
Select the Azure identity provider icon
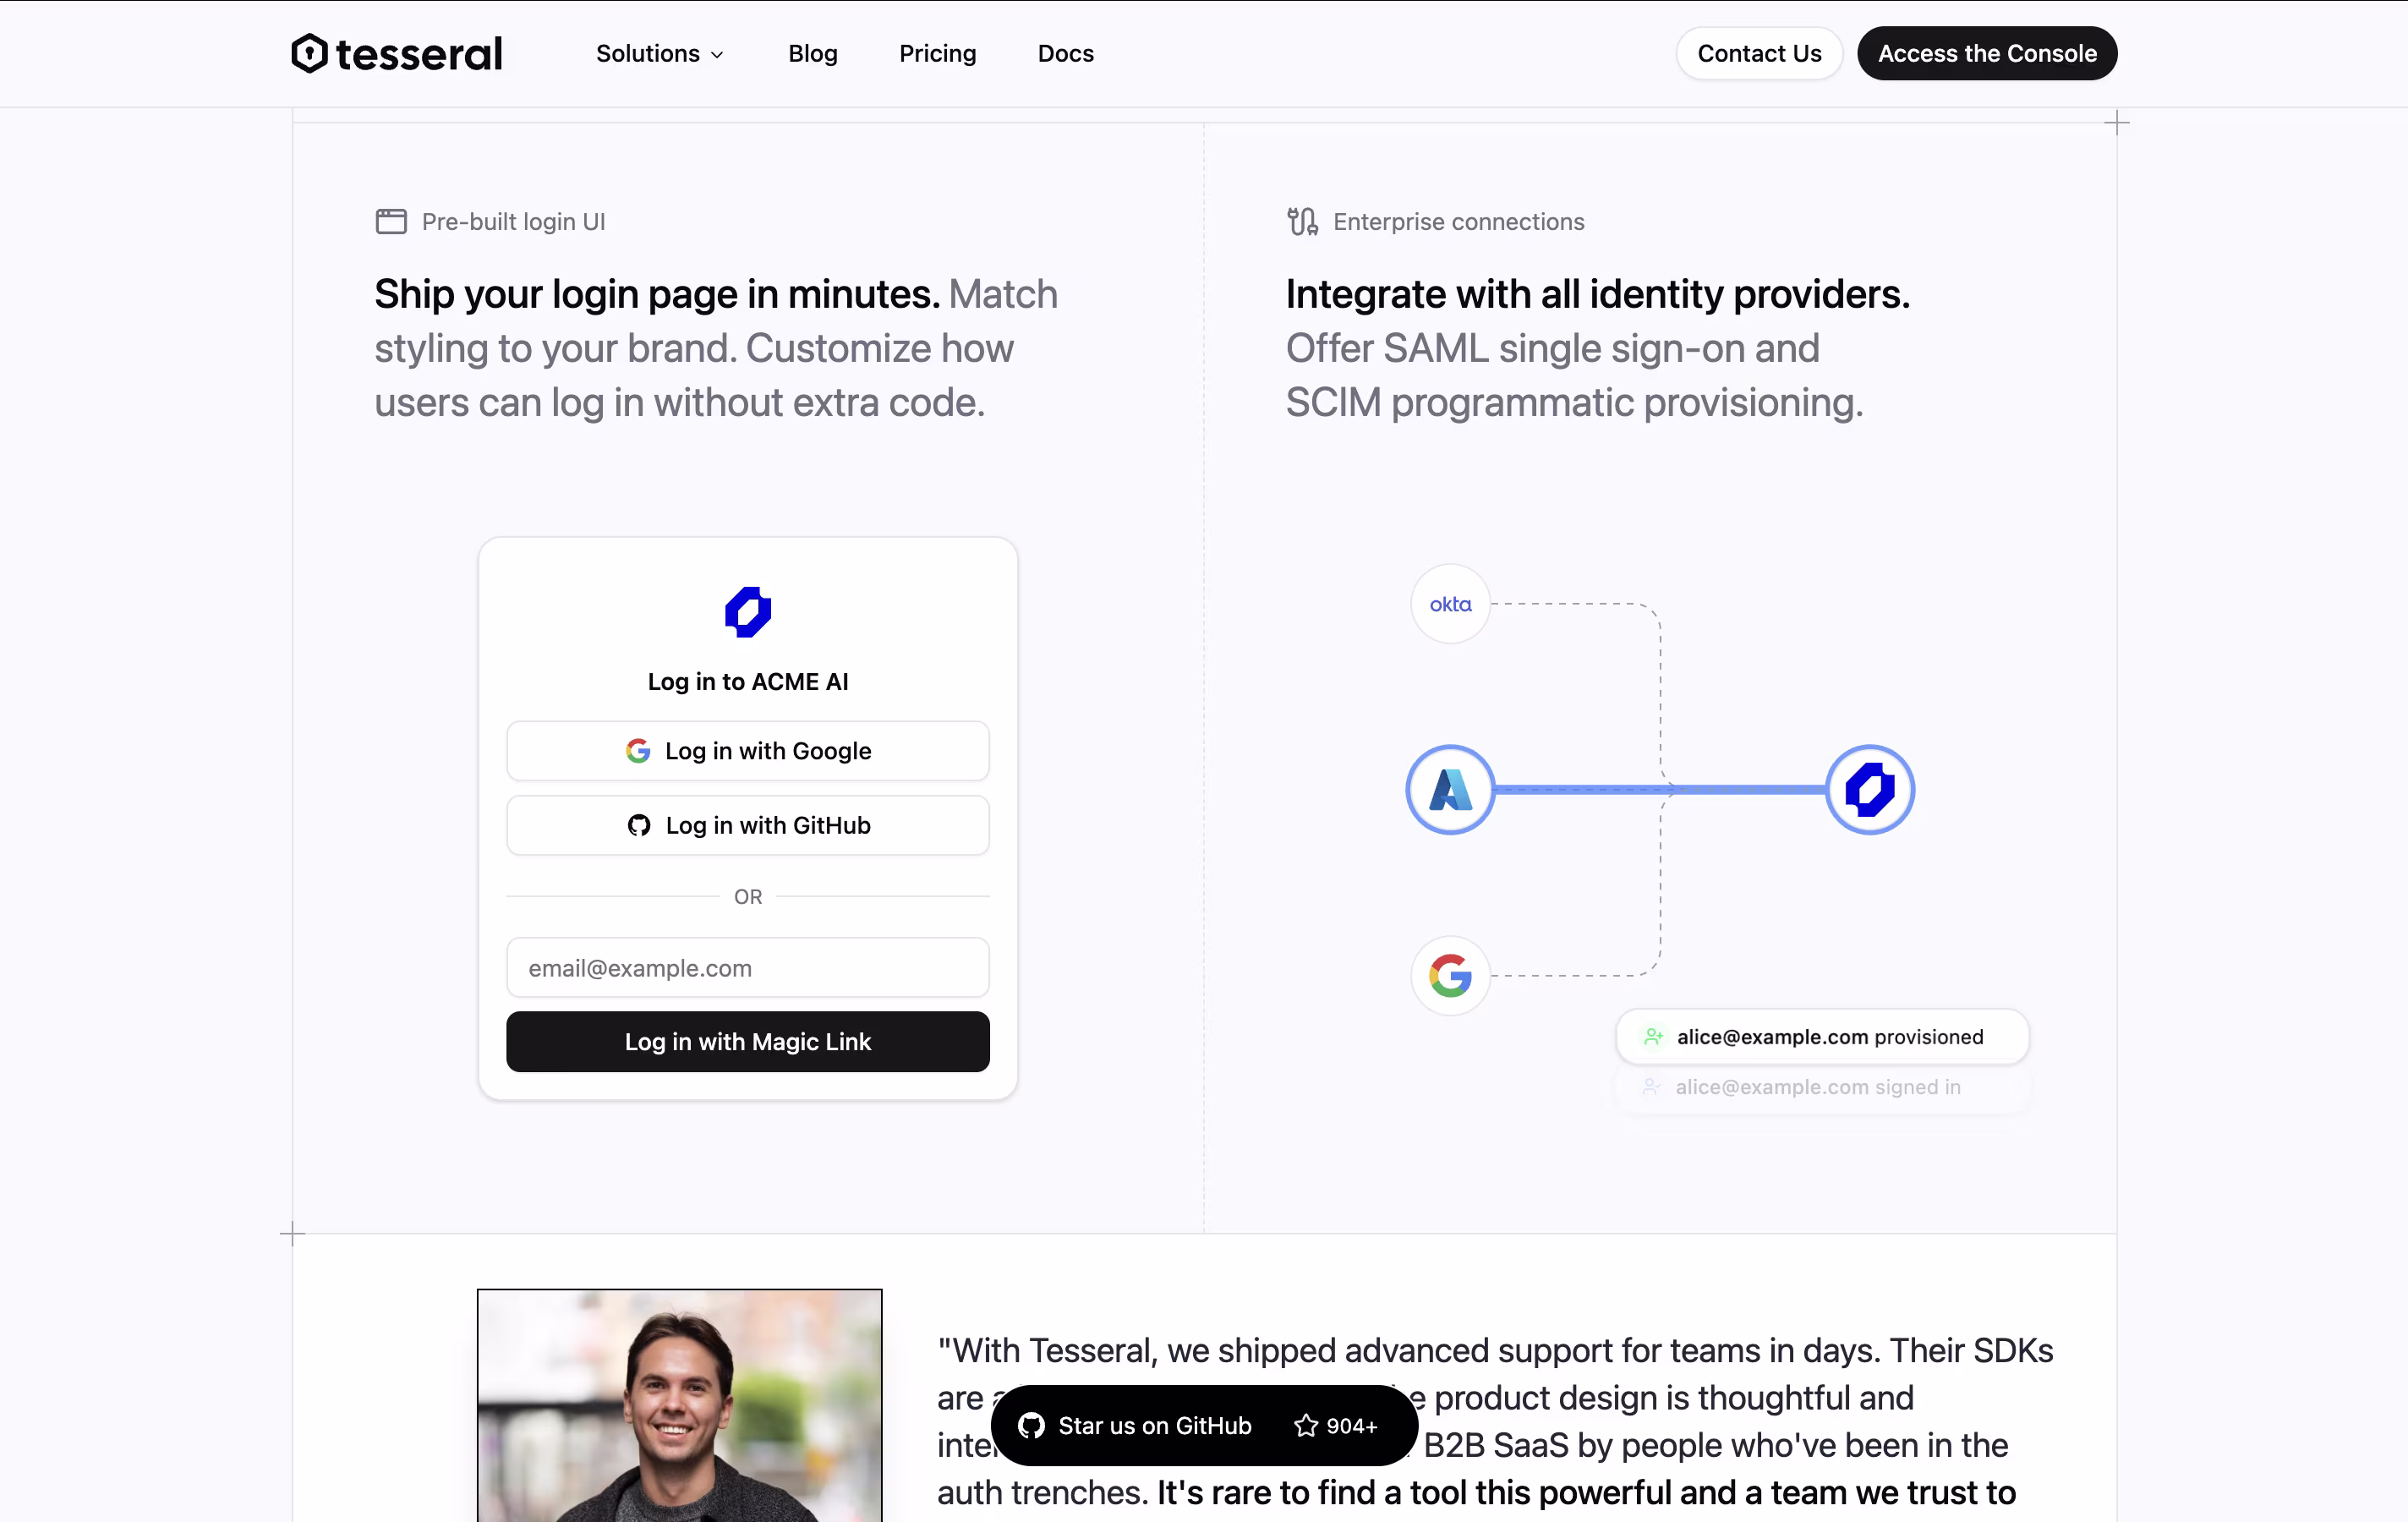[x=1449, y=789]
